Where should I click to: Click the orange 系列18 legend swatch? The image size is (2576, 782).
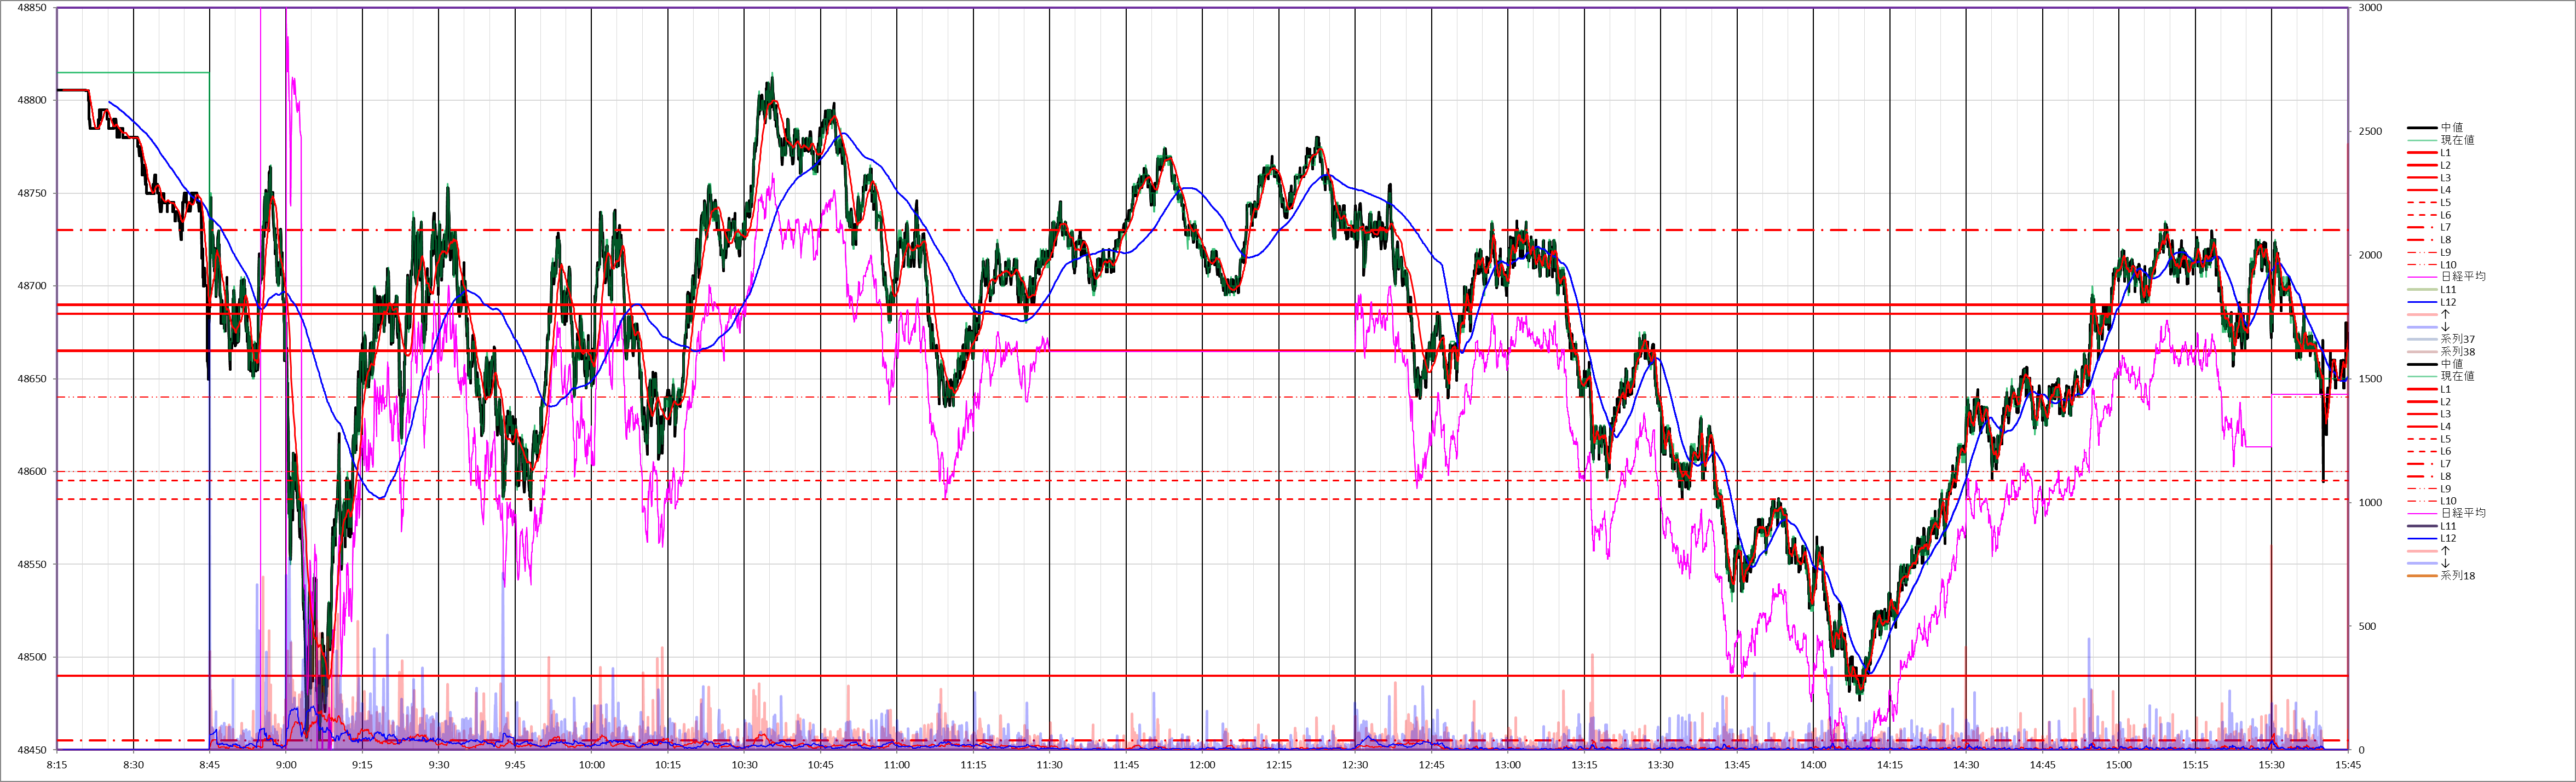tap(2421, 576)
